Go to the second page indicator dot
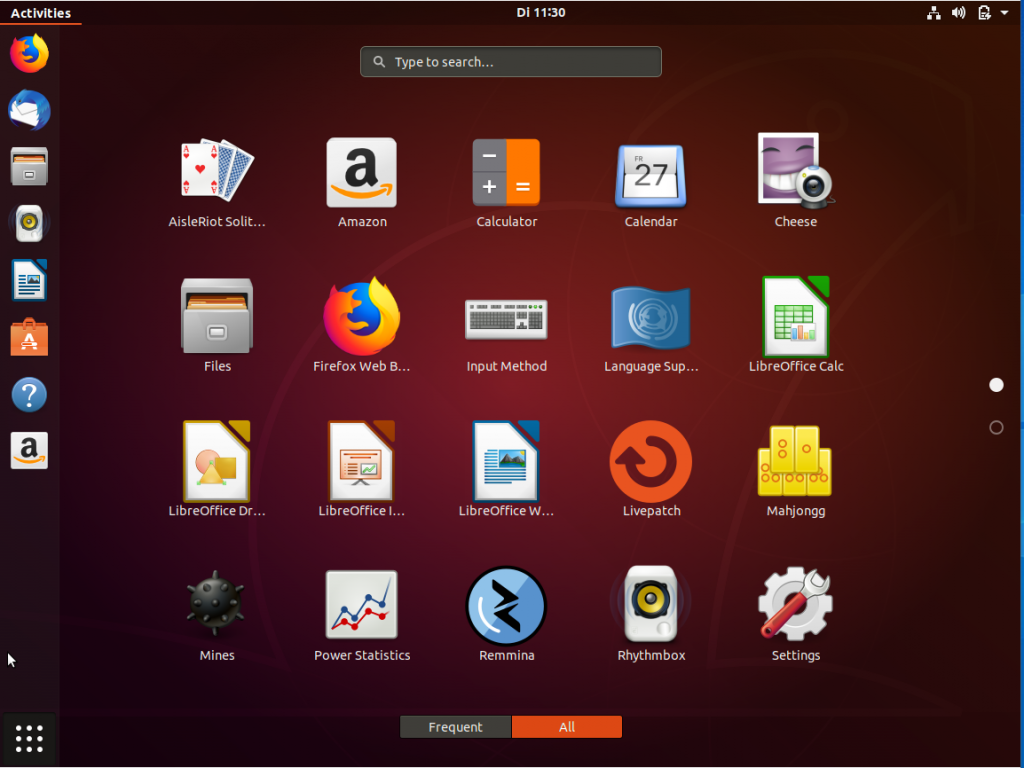The height and width of the screenshot is (768, 1024). coord(996,428)
